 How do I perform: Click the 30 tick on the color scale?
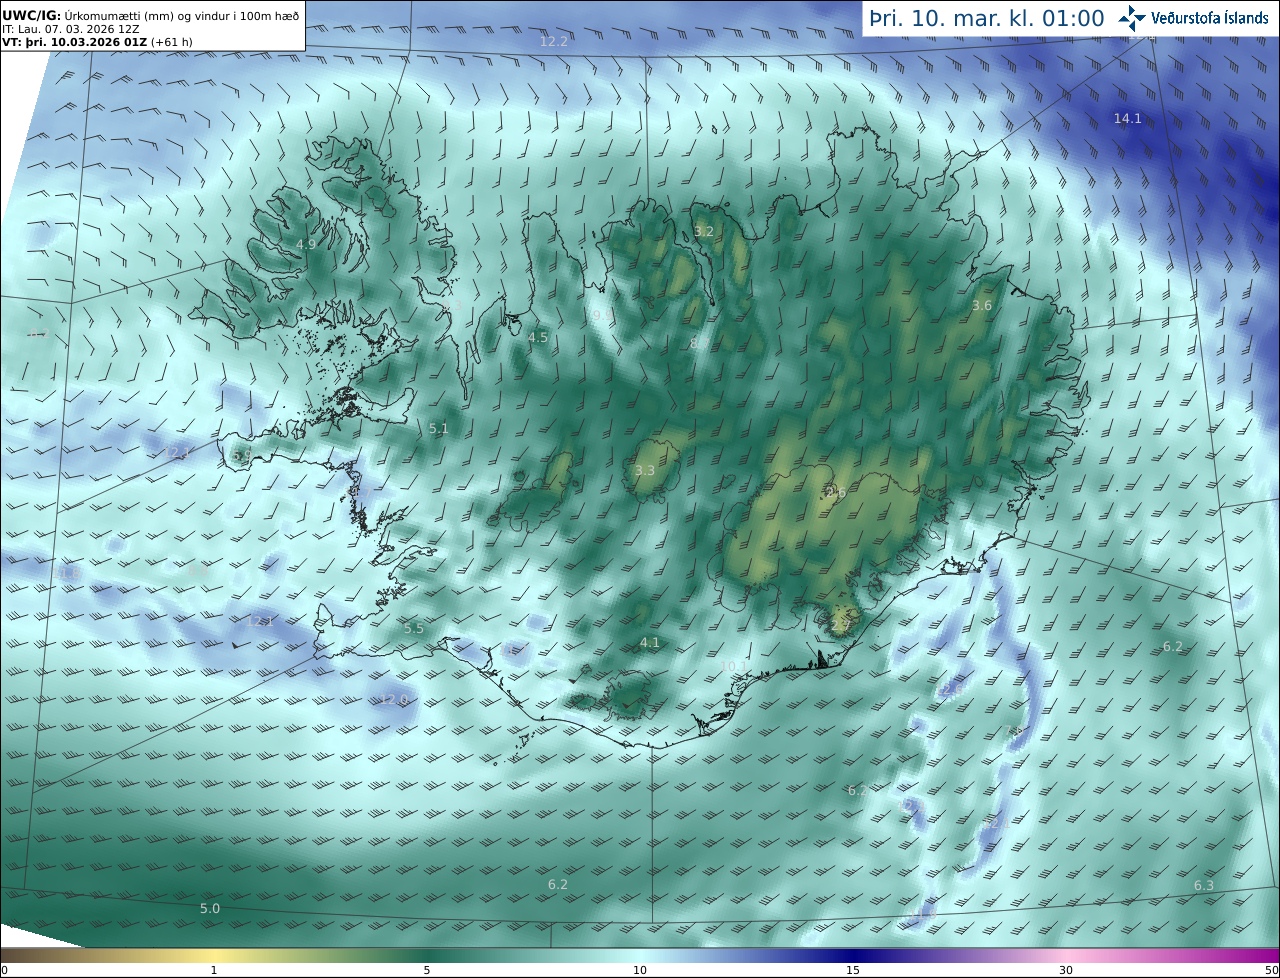(1066, 970)
